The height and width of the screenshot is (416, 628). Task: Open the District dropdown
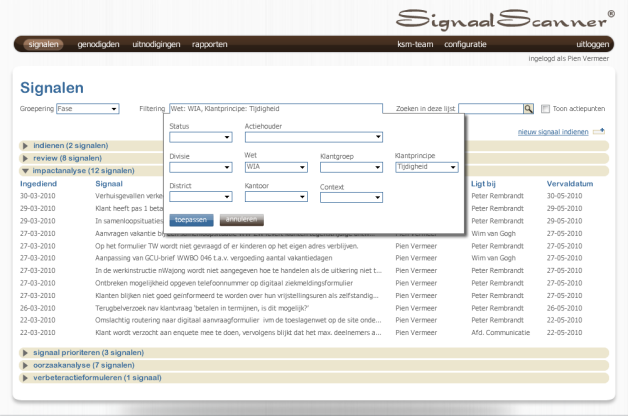pos(201,197)
